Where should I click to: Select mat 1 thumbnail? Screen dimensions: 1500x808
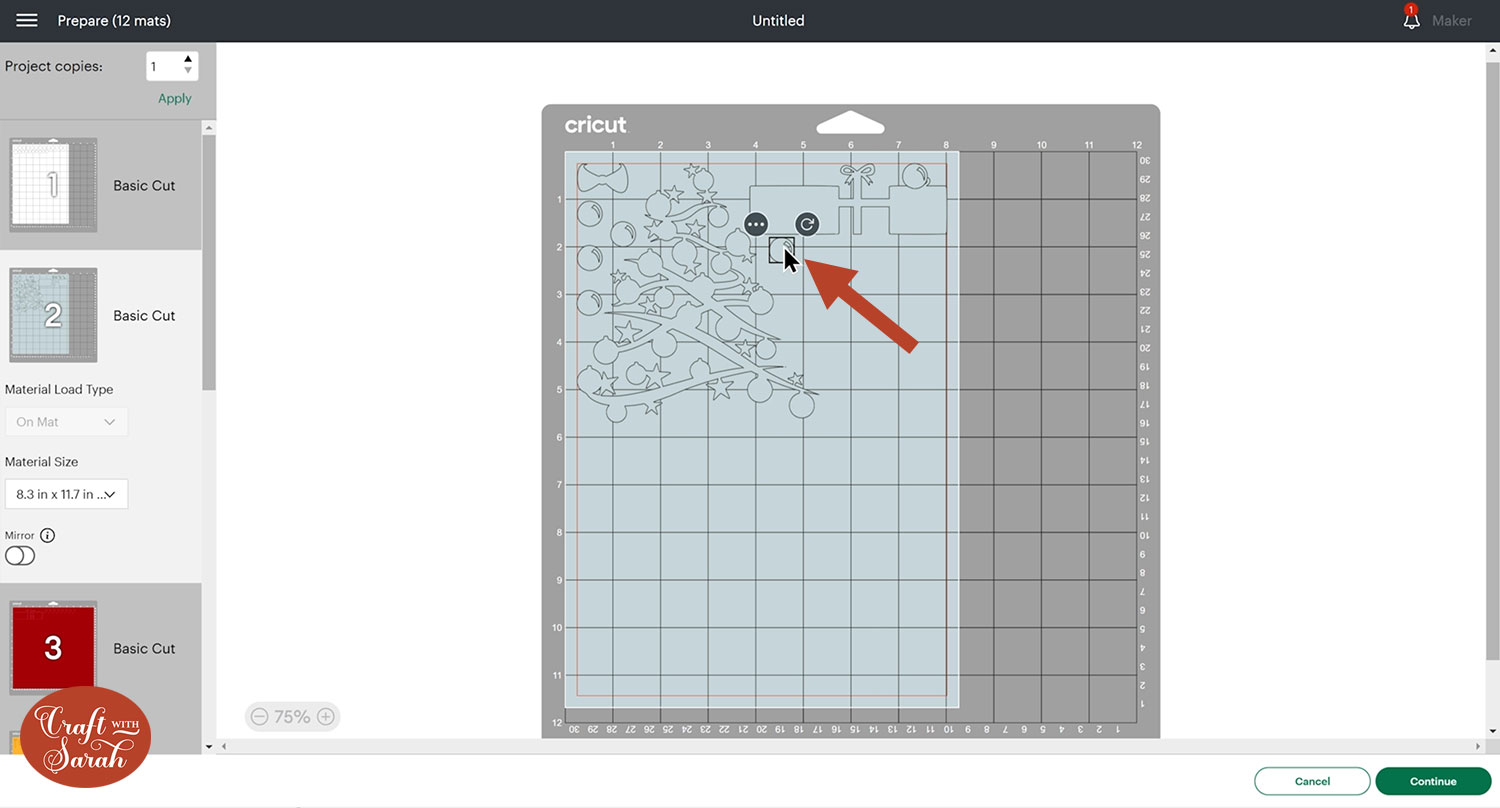point(53,185)
